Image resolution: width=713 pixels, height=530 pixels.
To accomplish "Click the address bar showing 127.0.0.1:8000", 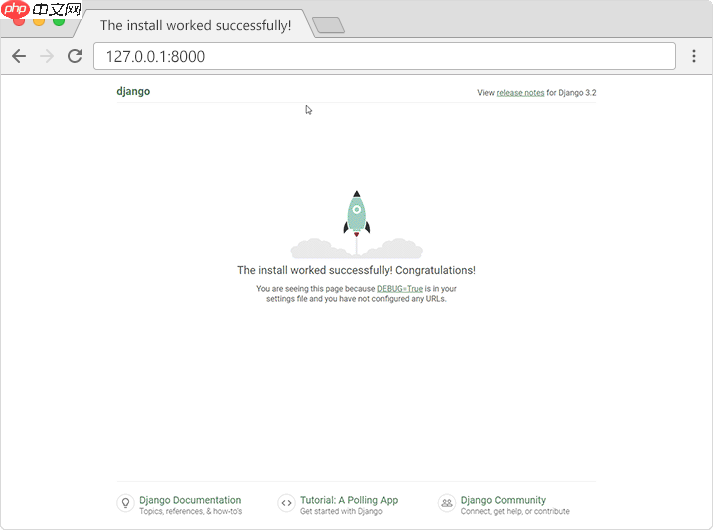I will [x=384, y=56].
